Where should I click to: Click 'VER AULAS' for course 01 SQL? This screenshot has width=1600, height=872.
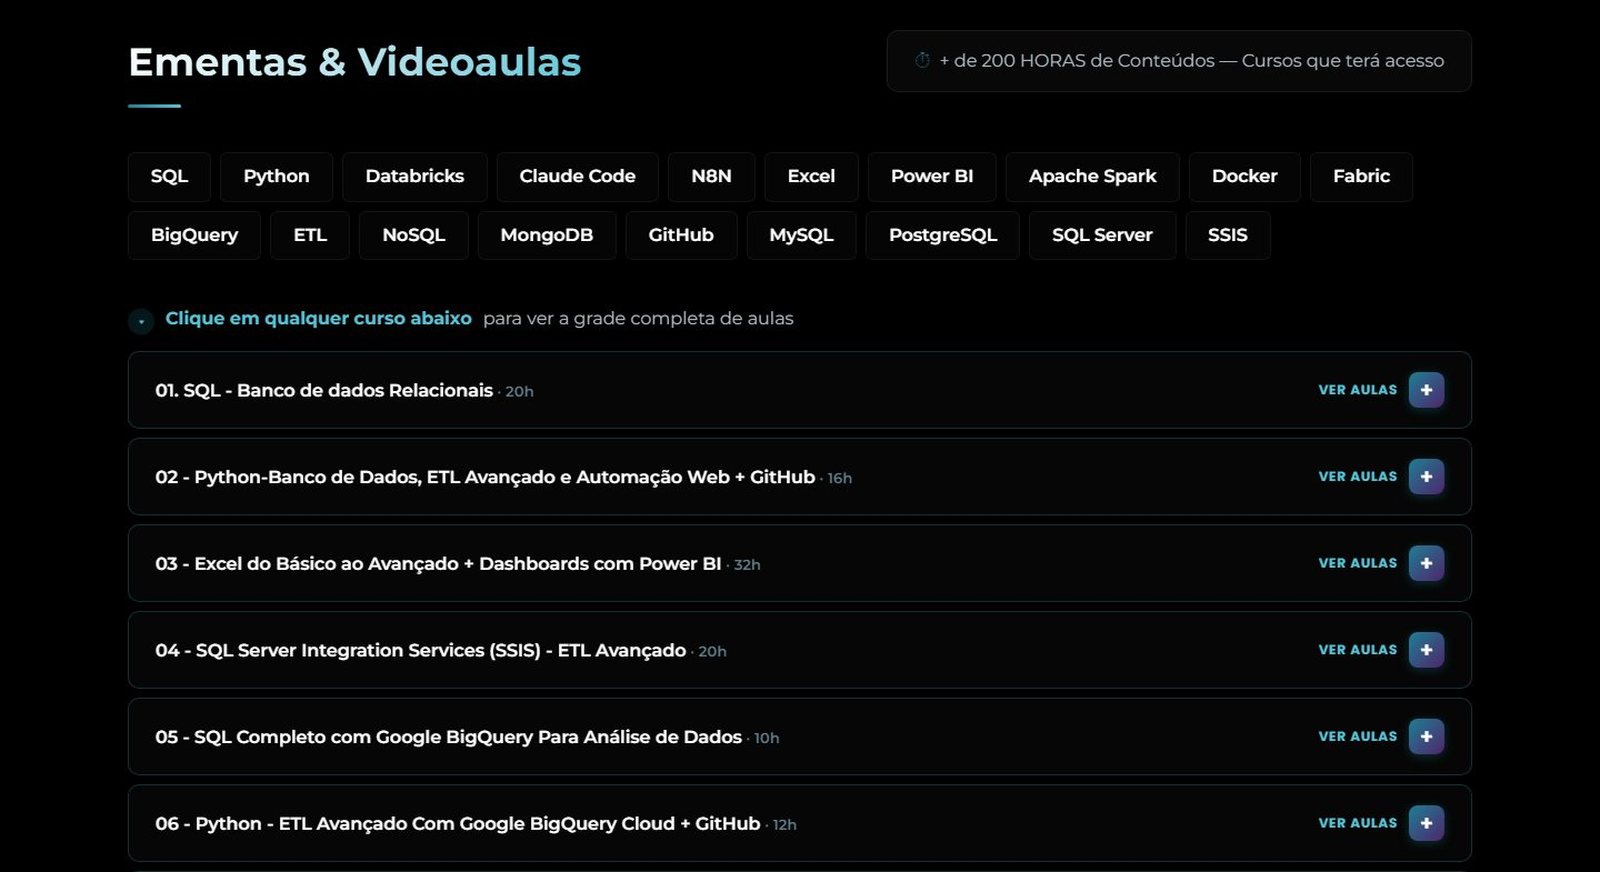point(1358,390)
